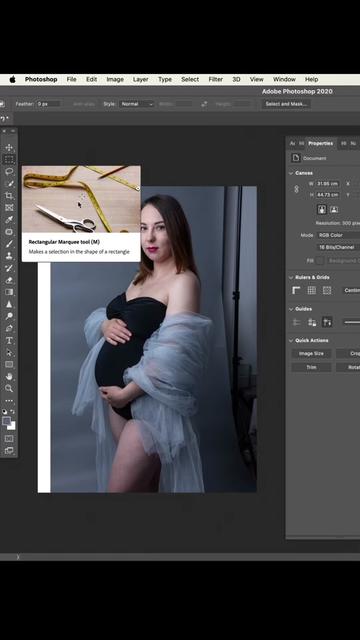Collapse the Quick Actions section
360x640 pixels.
[291, 340]
